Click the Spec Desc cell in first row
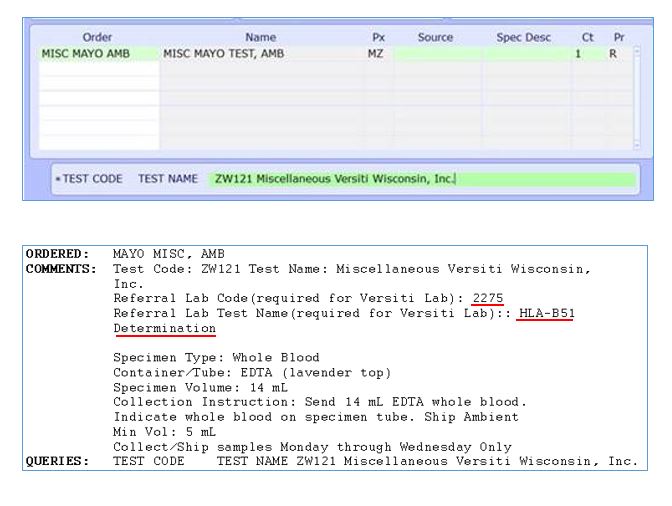The height and width of the screenshot is (506, 672). point(524,54)
